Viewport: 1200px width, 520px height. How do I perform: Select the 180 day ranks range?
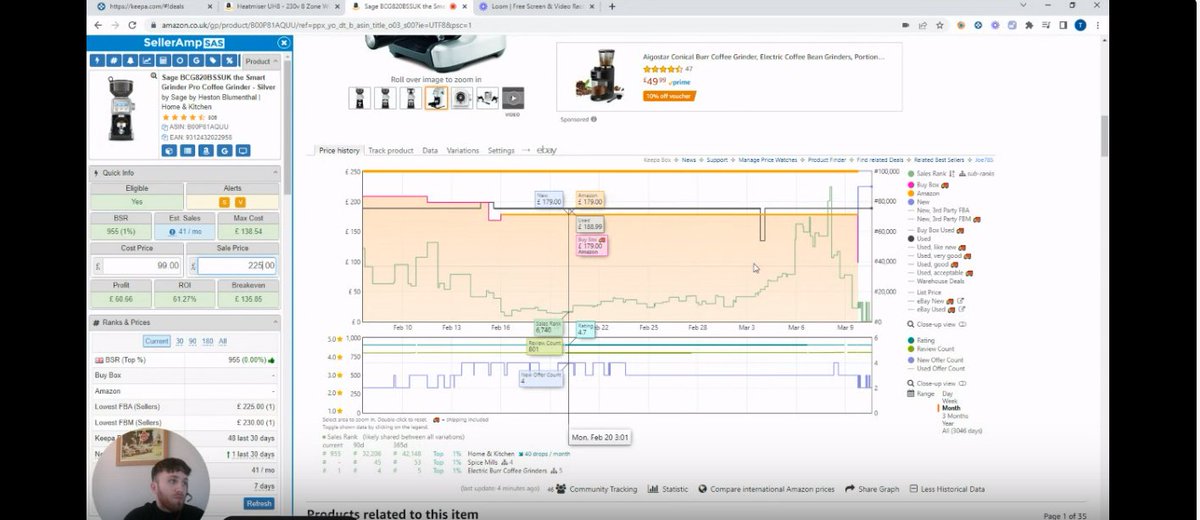(x=208, y=341)
